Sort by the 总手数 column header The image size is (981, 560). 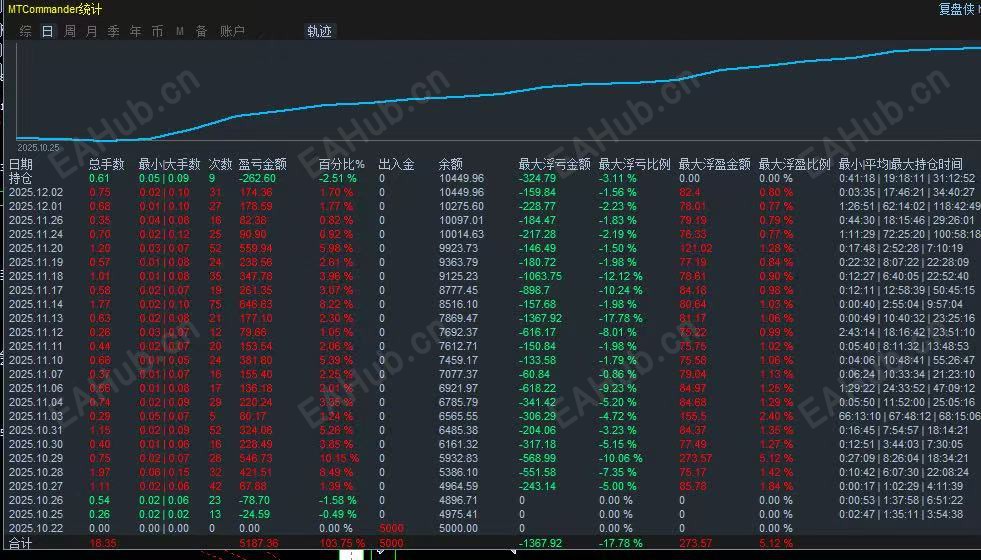coord(106,164)
